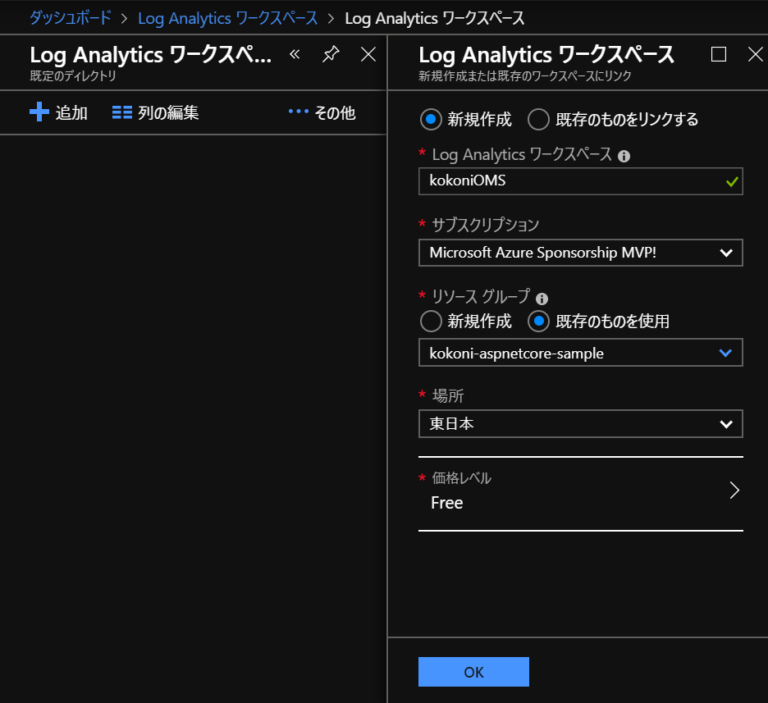Open the middle Log Analytics ワークスペース breadcrumb link
768x703 pixels.
(x=228, y=18)
